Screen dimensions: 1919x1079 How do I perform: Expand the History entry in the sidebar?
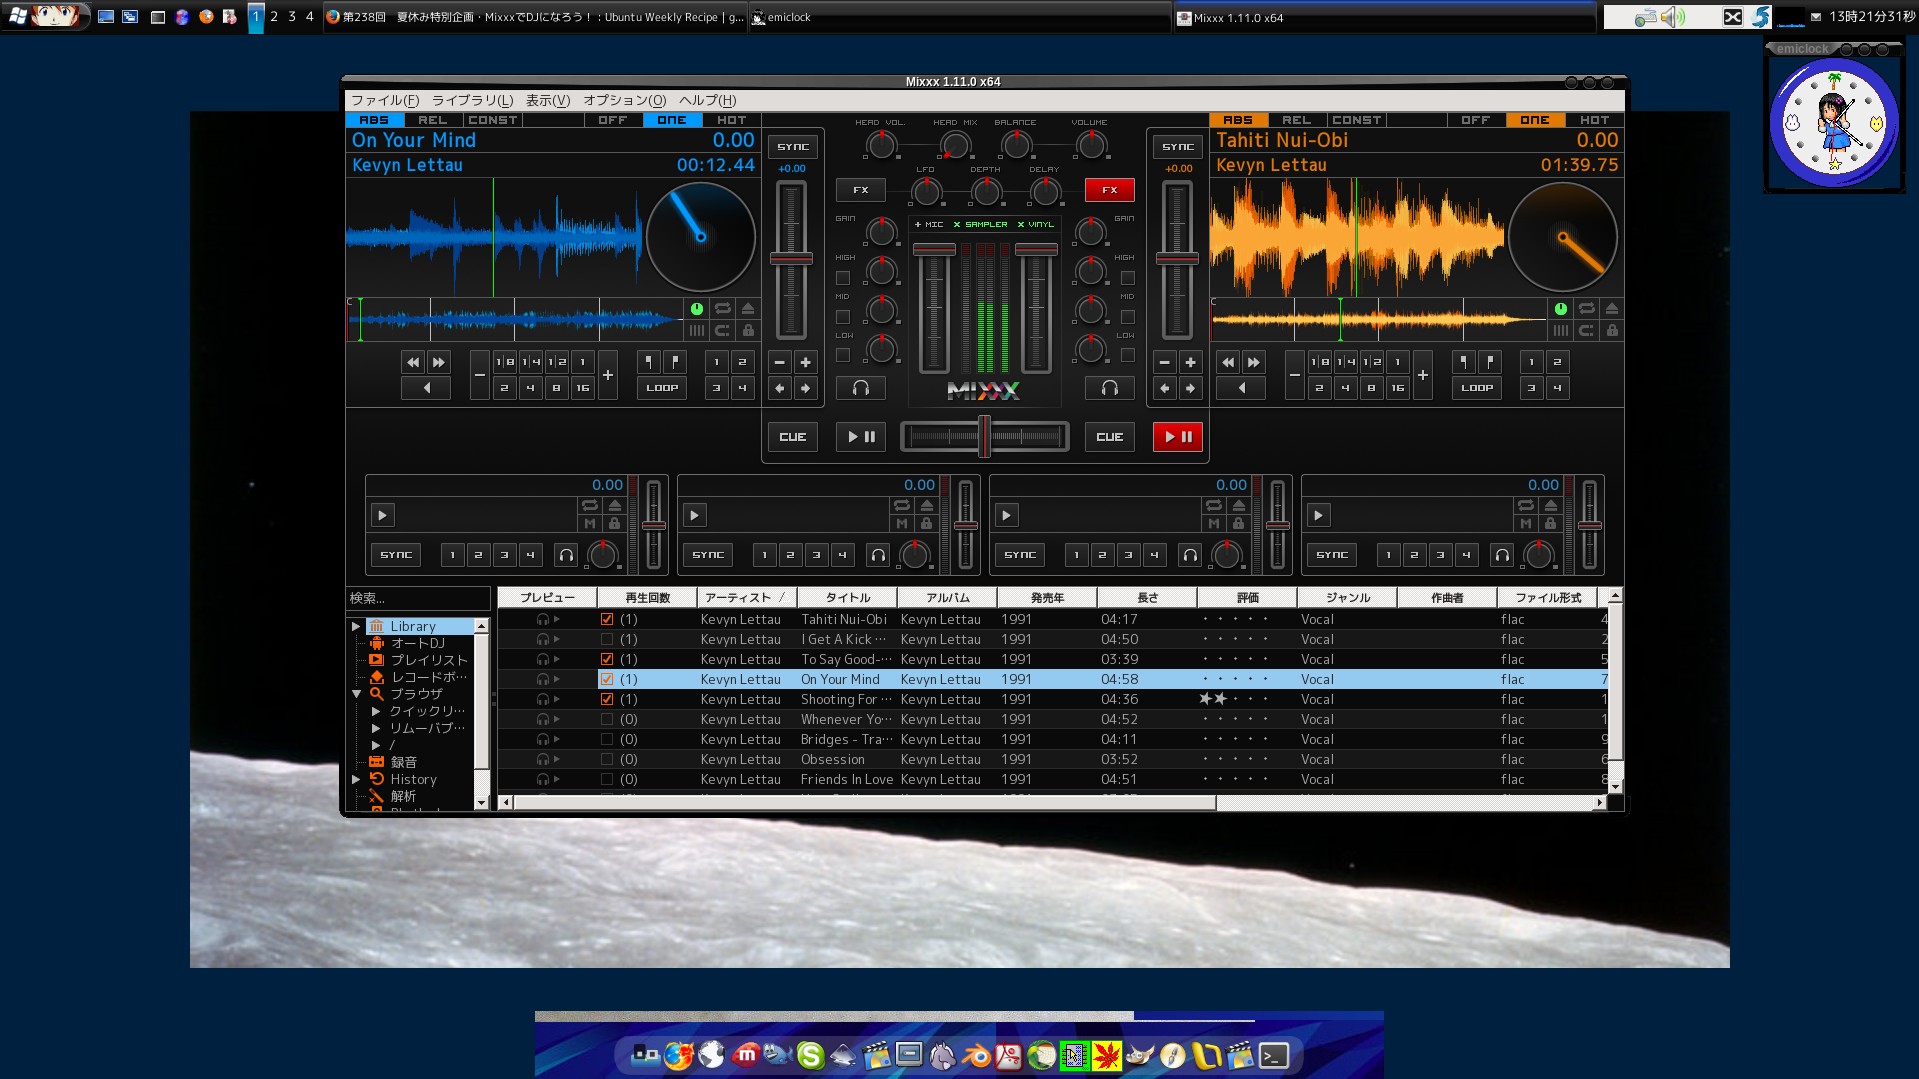pos(356,779)
